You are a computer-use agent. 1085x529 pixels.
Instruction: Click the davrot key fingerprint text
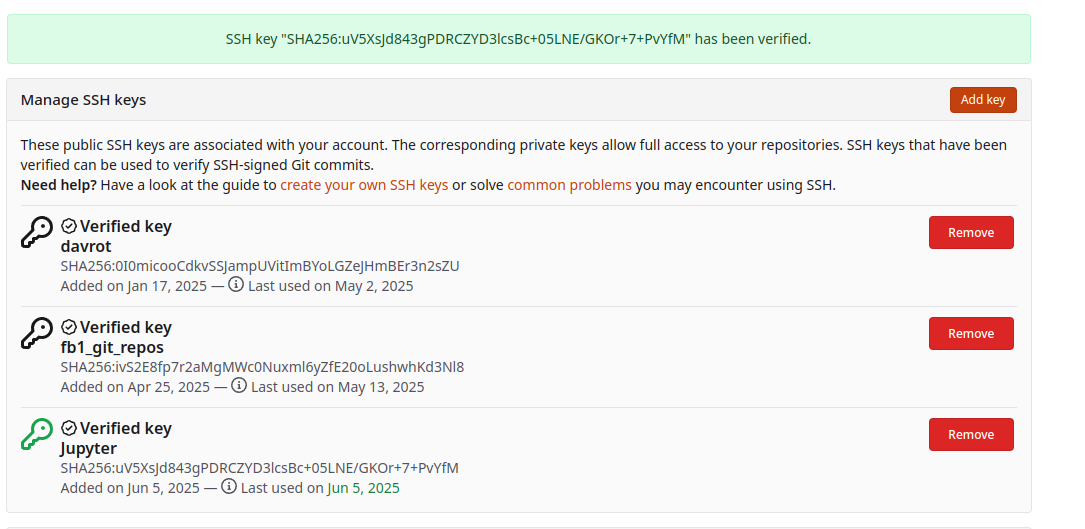tap(260, 266)
